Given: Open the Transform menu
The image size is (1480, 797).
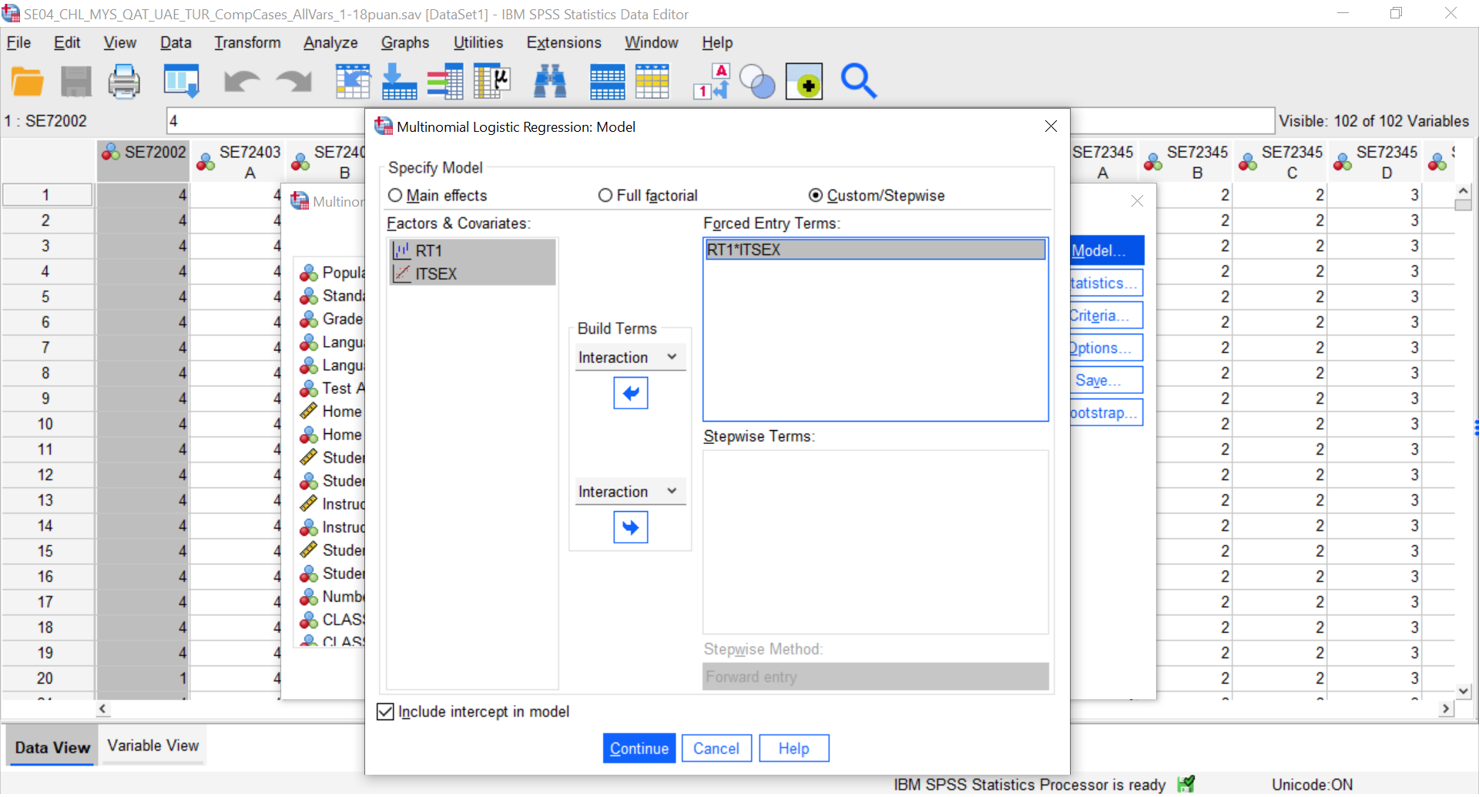Looking at the screenshot, I should click(x=247, y=43).
